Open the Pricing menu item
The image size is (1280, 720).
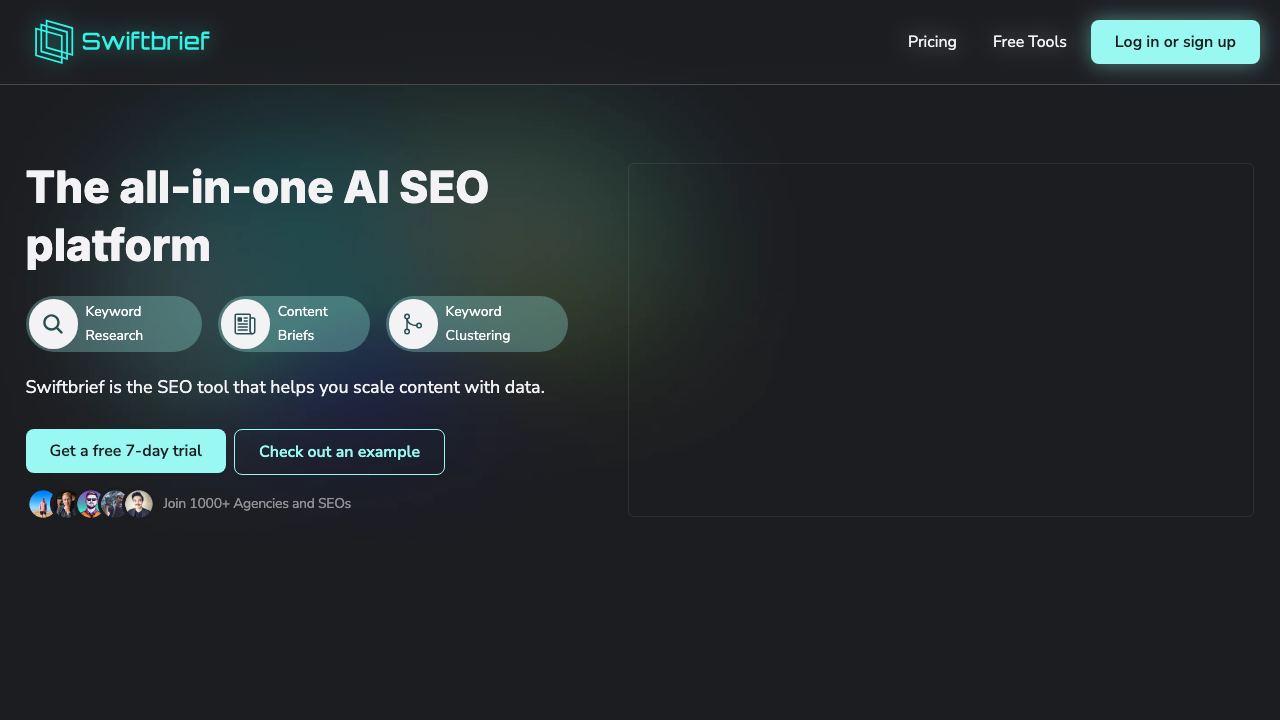[932, 42]
